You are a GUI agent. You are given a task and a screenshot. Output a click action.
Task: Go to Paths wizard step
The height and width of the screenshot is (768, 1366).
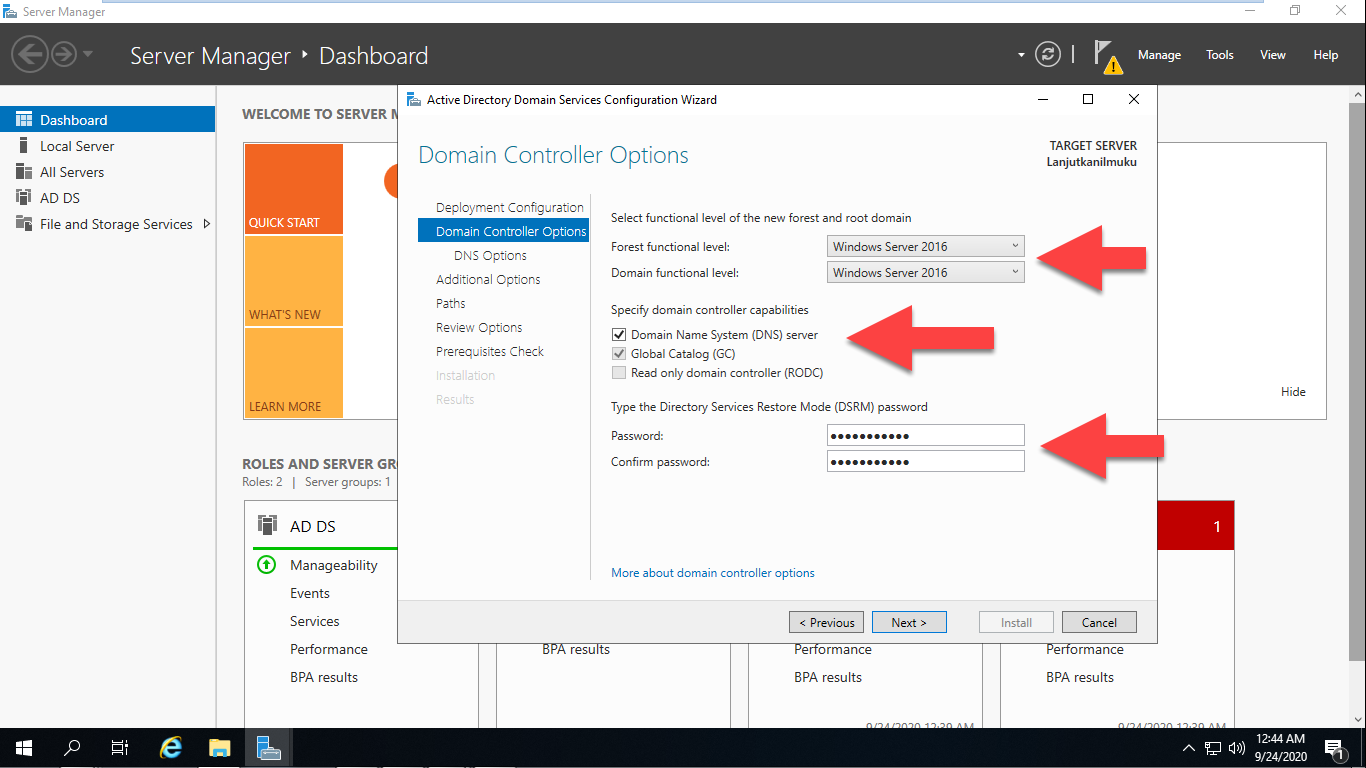point(451,303)
